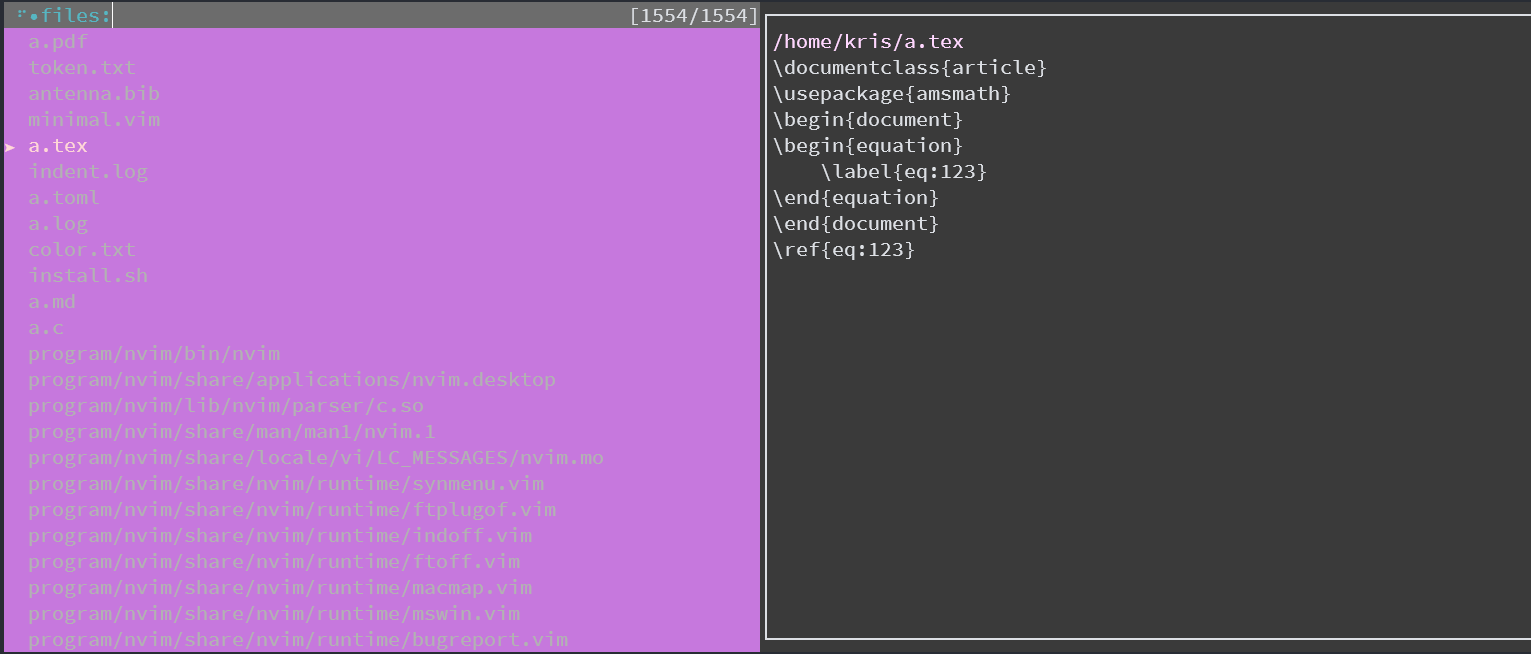
Task: Open the bugreport.vim runtime file
Action: click(295, 639)
